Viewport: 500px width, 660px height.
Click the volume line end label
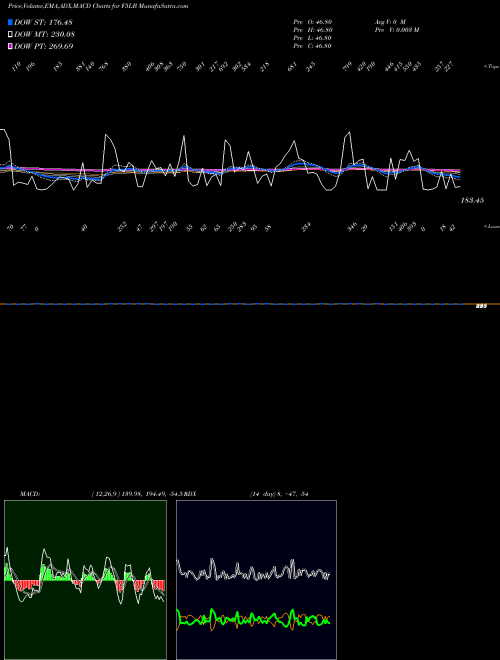coord(481,306)
